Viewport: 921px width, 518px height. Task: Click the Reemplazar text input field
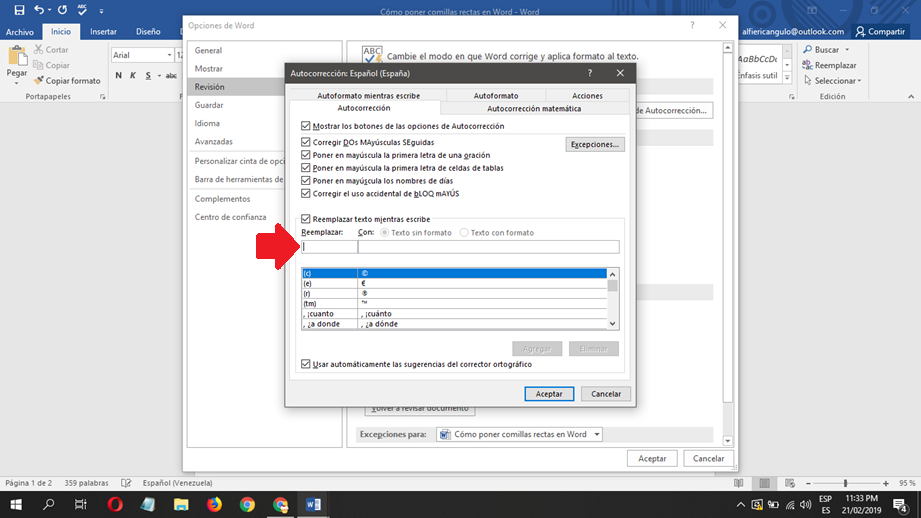click(330, 247)
